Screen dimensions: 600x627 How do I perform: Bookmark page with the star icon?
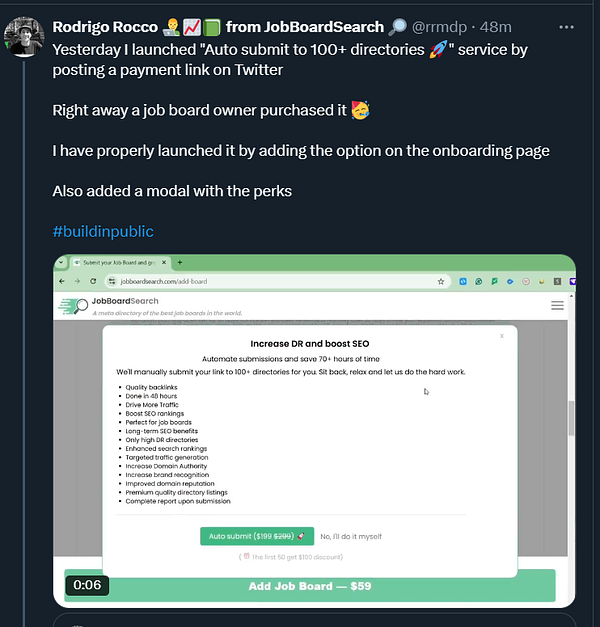(440, 282)
